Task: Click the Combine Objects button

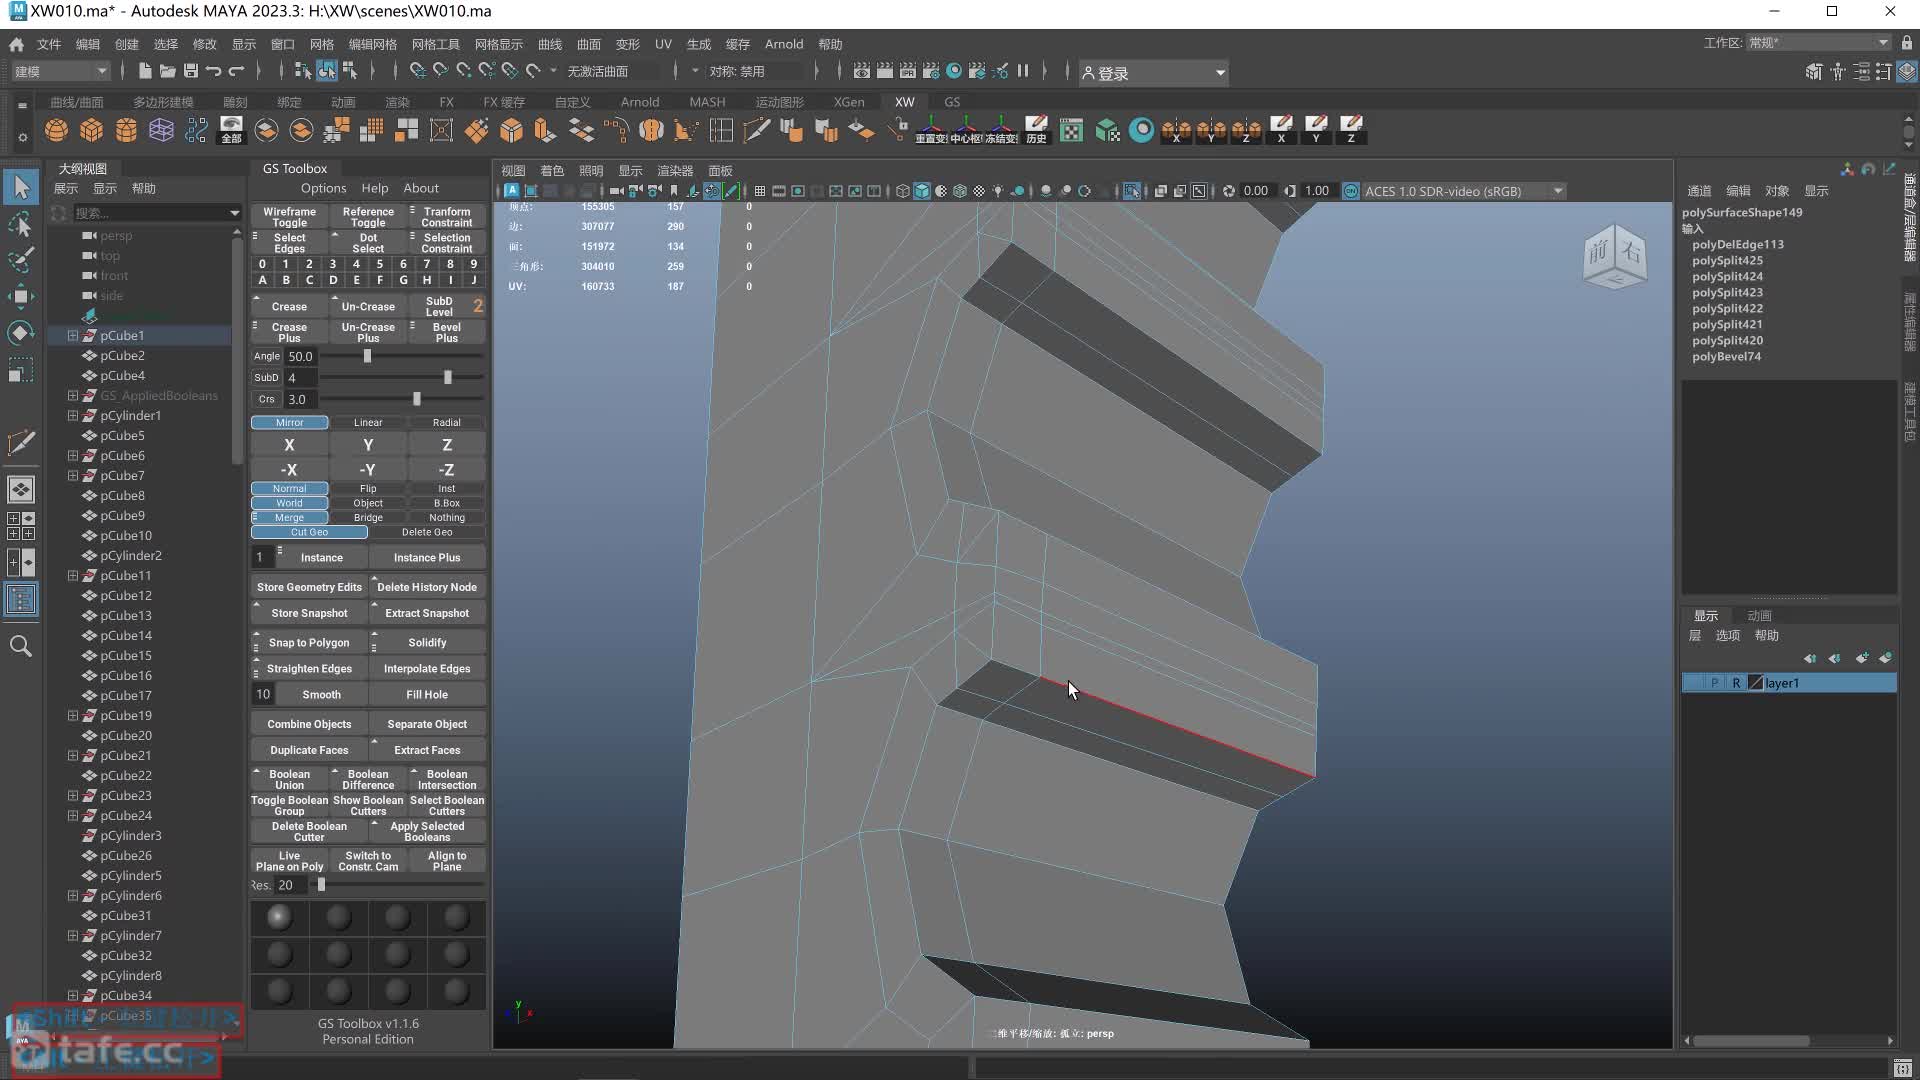Action: point(309,724)
